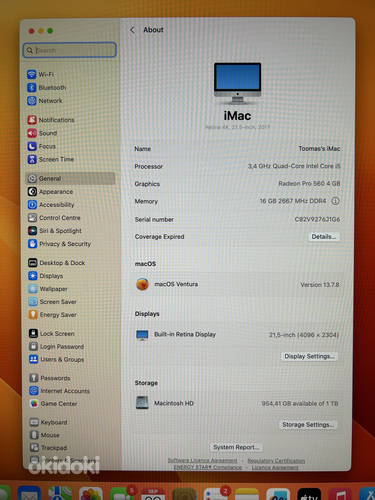Screen dimensions: 375x500
Task: Click Radeon Pro 560 4 GB text
Action: (309, 183)
